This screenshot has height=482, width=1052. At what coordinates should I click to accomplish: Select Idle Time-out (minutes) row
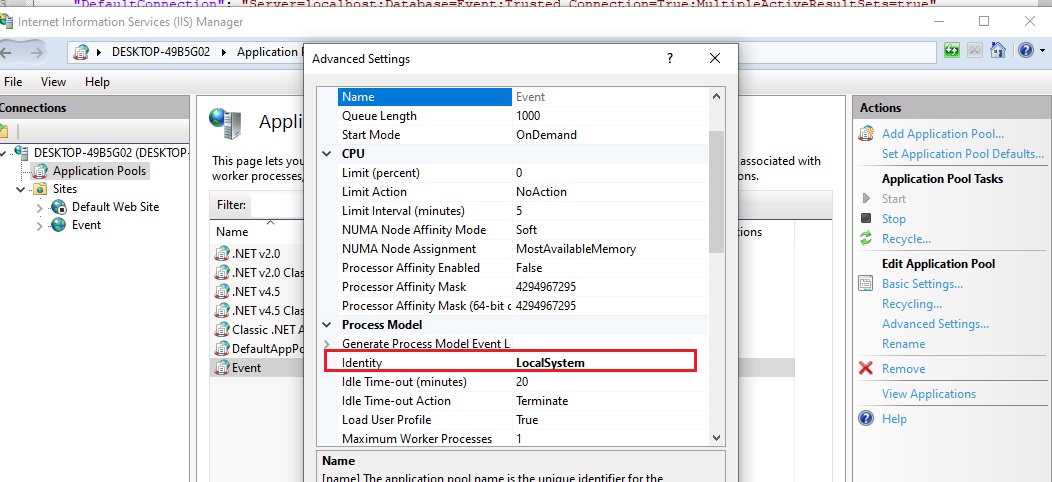coord(523,382)
